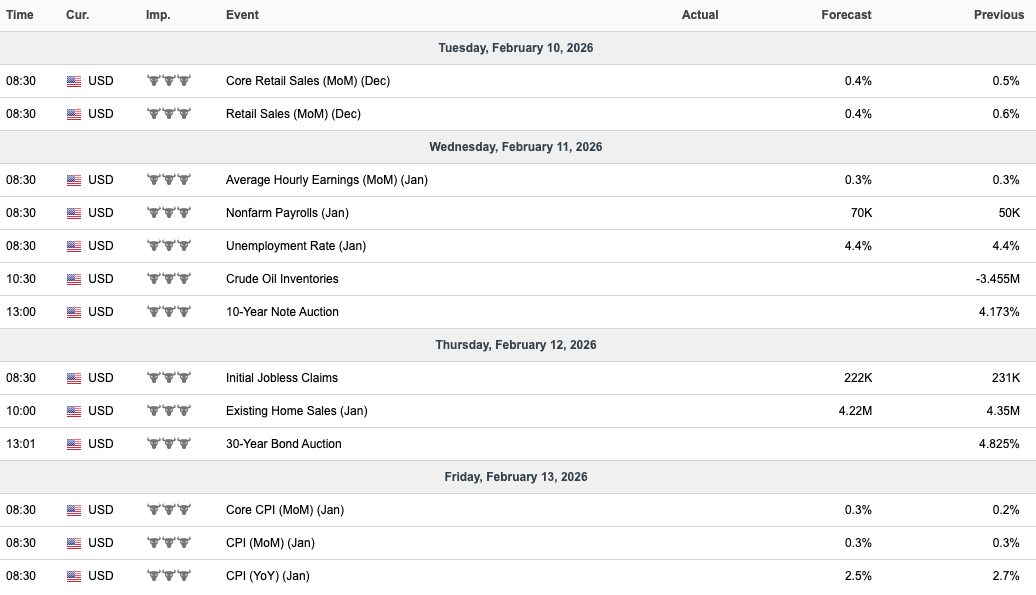Click the US flag icon beside Nonfarm Payrolls

(x=74, y=213)
